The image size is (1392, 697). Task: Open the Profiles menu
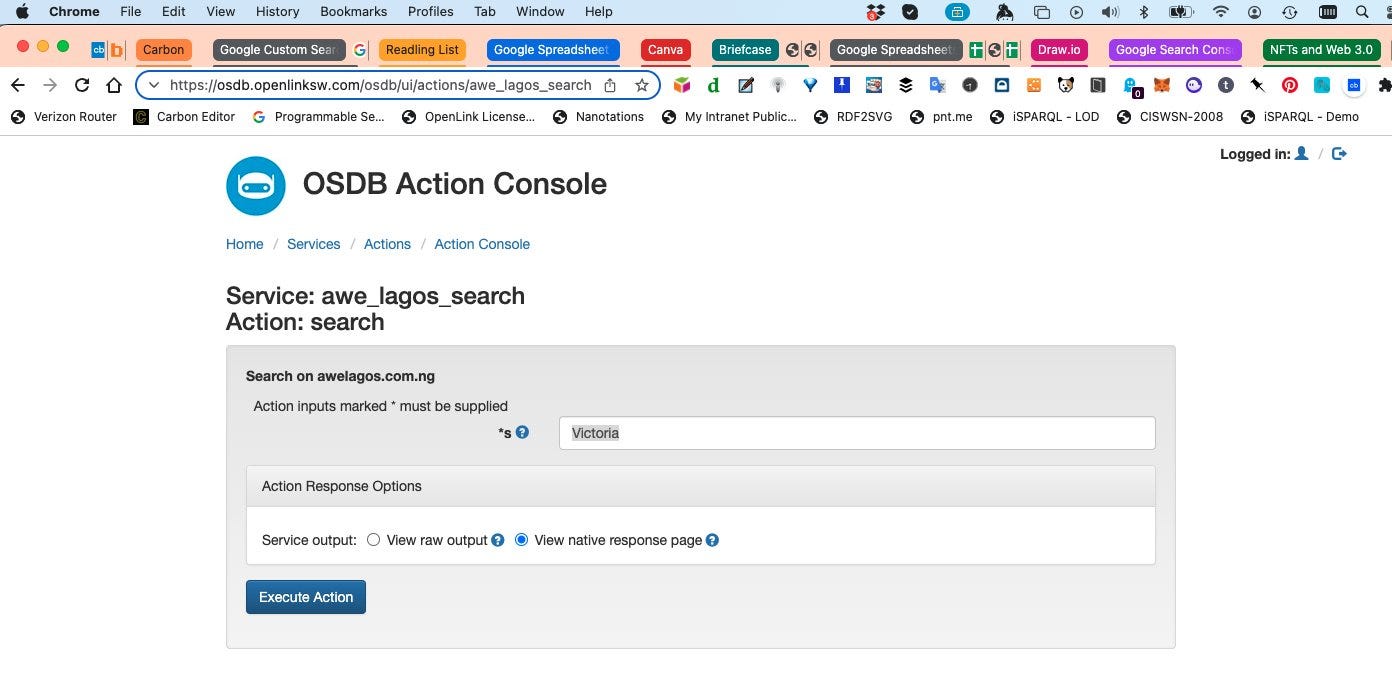coord(430,12)
